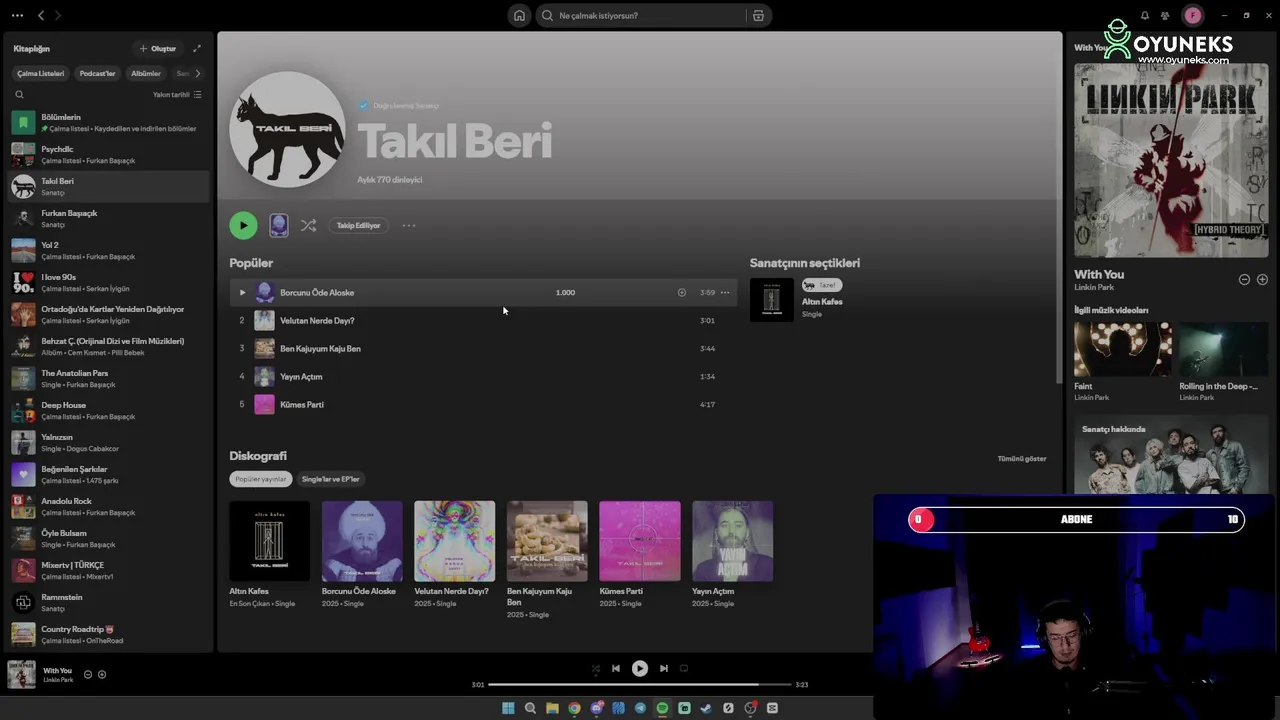The image size is (1280, 720).
Task: Open the Browse icon inside search bar
Action: click(758, 15)
